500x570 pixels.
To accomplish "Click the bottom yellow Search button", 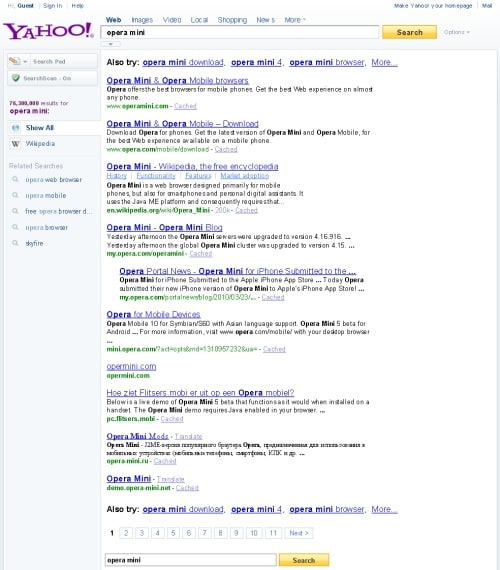I will [304, 560].
